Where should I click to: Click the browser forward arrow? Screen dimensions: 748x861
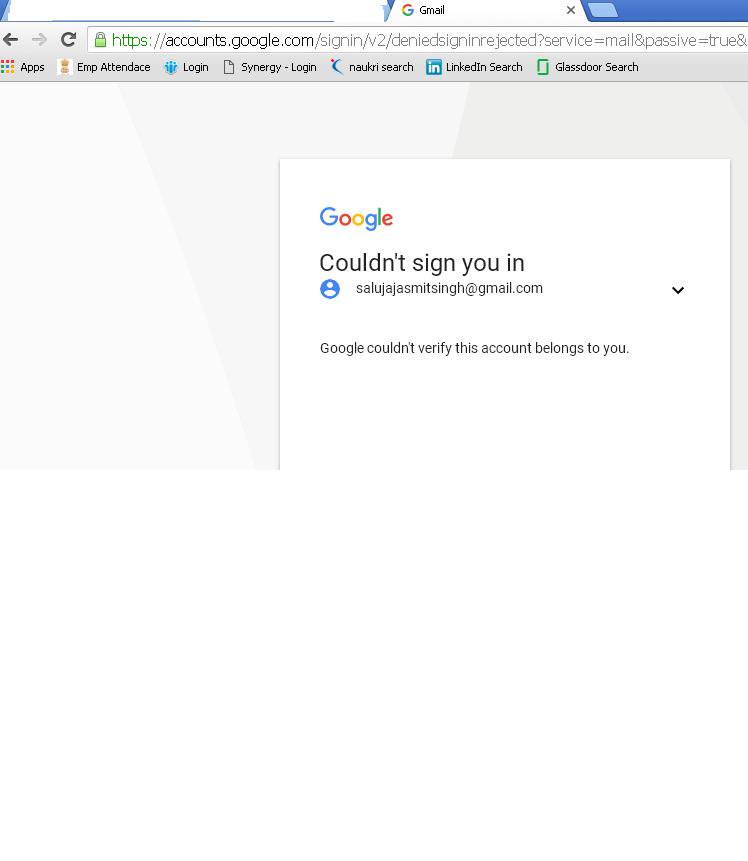[x=40, y=40]
